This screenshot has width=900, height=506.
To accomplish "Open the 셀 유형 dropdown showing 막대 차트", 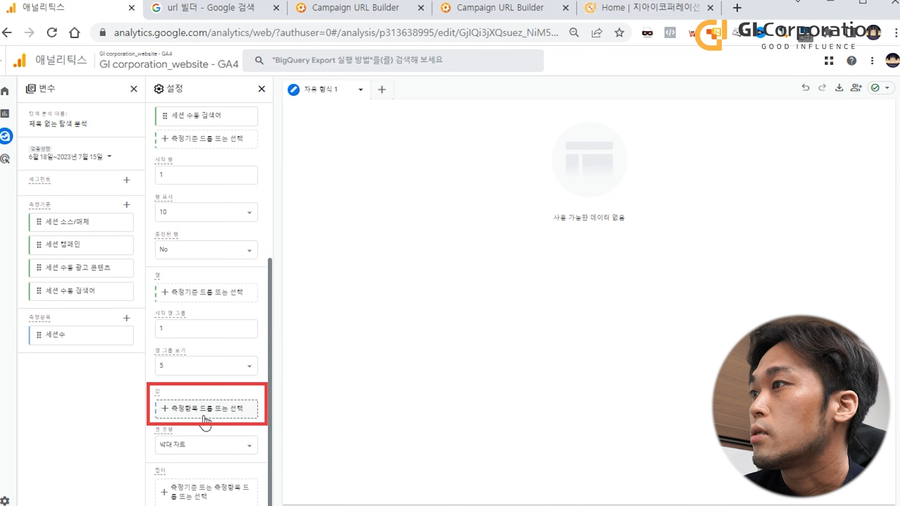I will [206, 445].
